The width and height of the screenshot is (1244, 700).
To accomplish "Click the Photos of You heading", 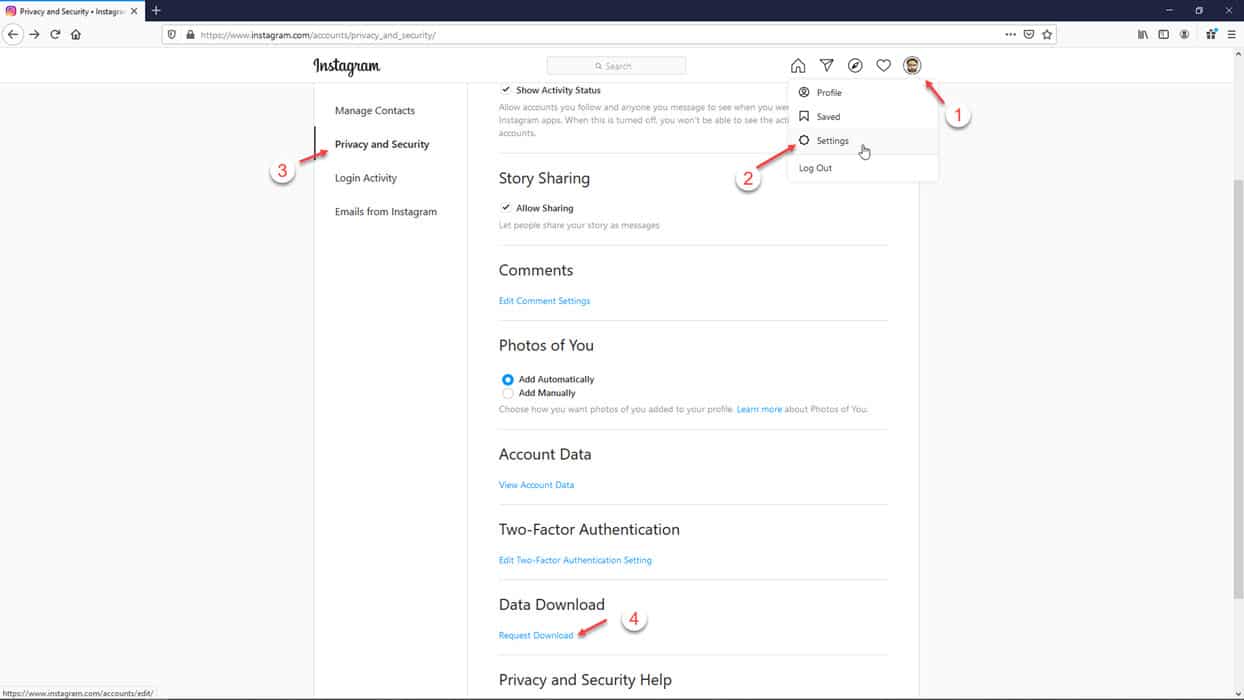I will [x=546, y=346].
